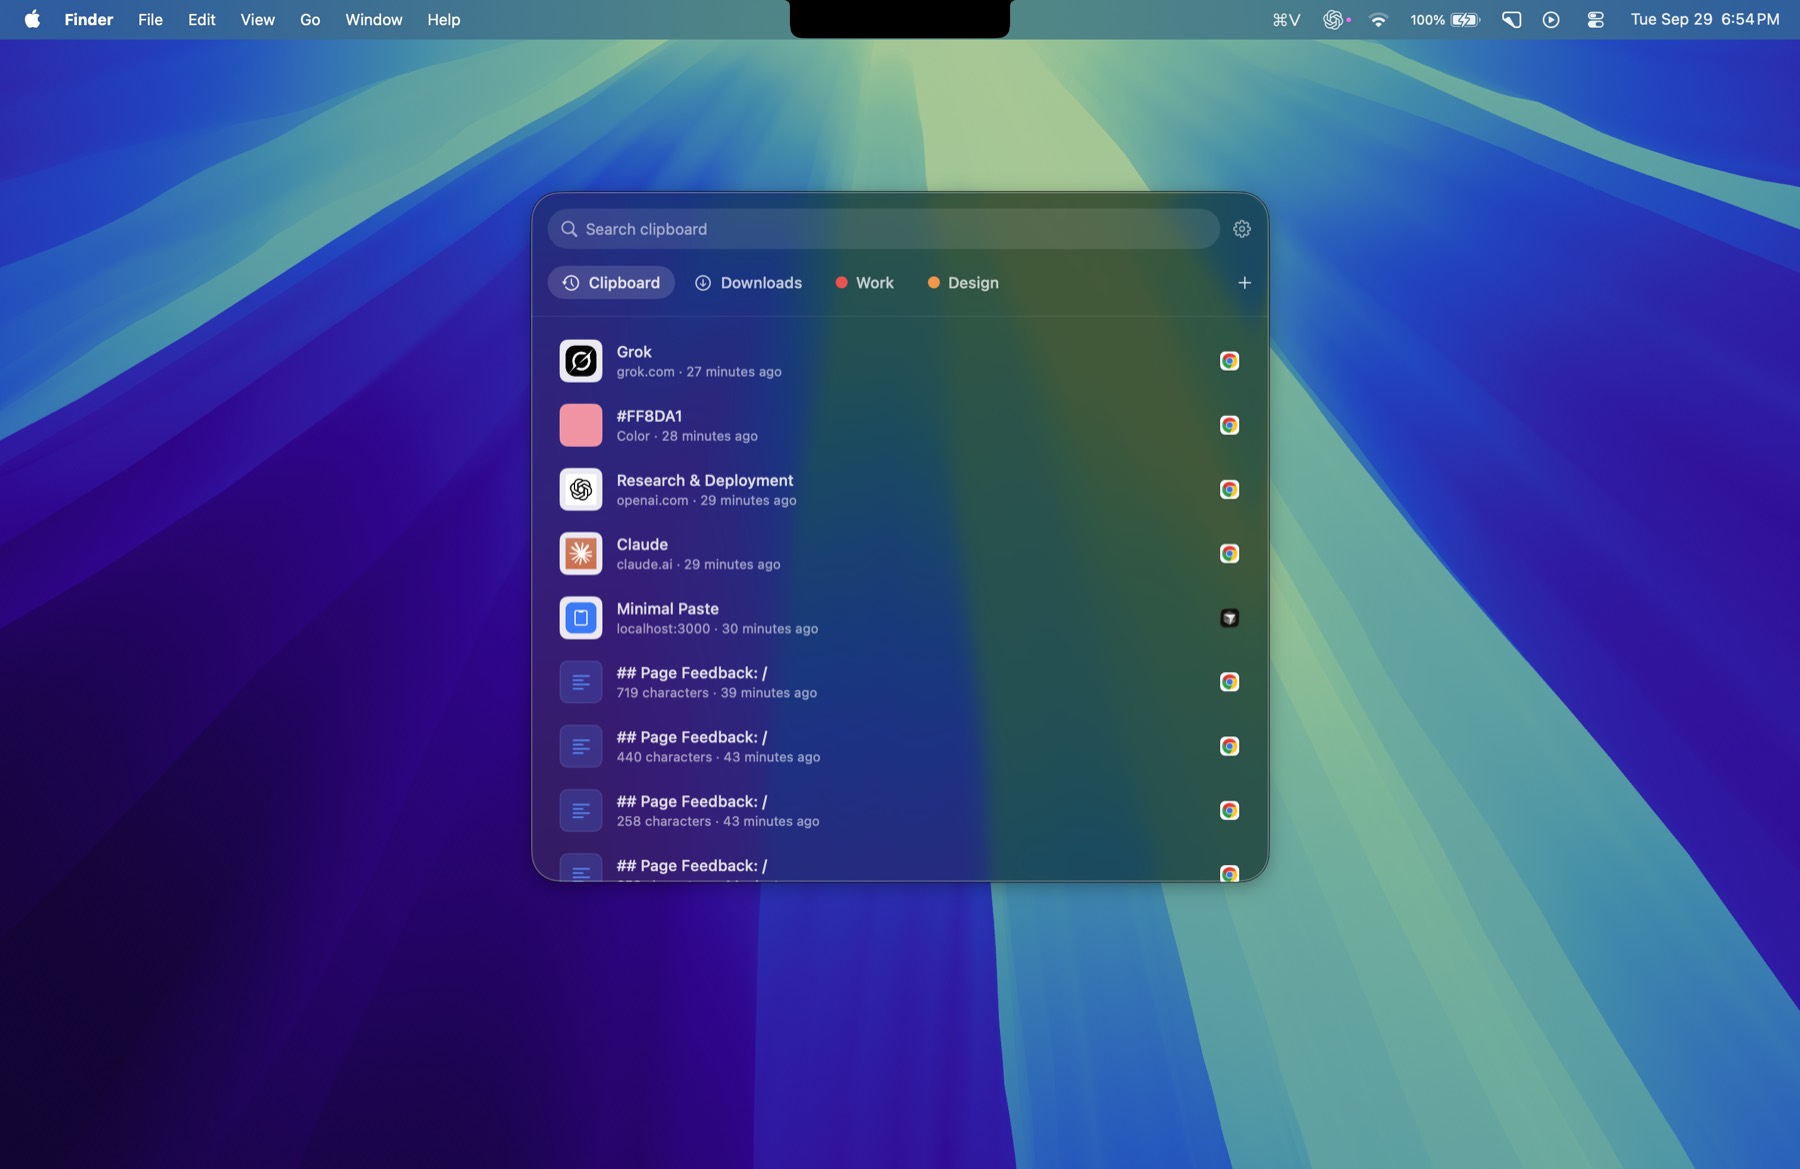
Task: Click '719 characters · 39 minutes ago' text
Action: tap(716, 693)
